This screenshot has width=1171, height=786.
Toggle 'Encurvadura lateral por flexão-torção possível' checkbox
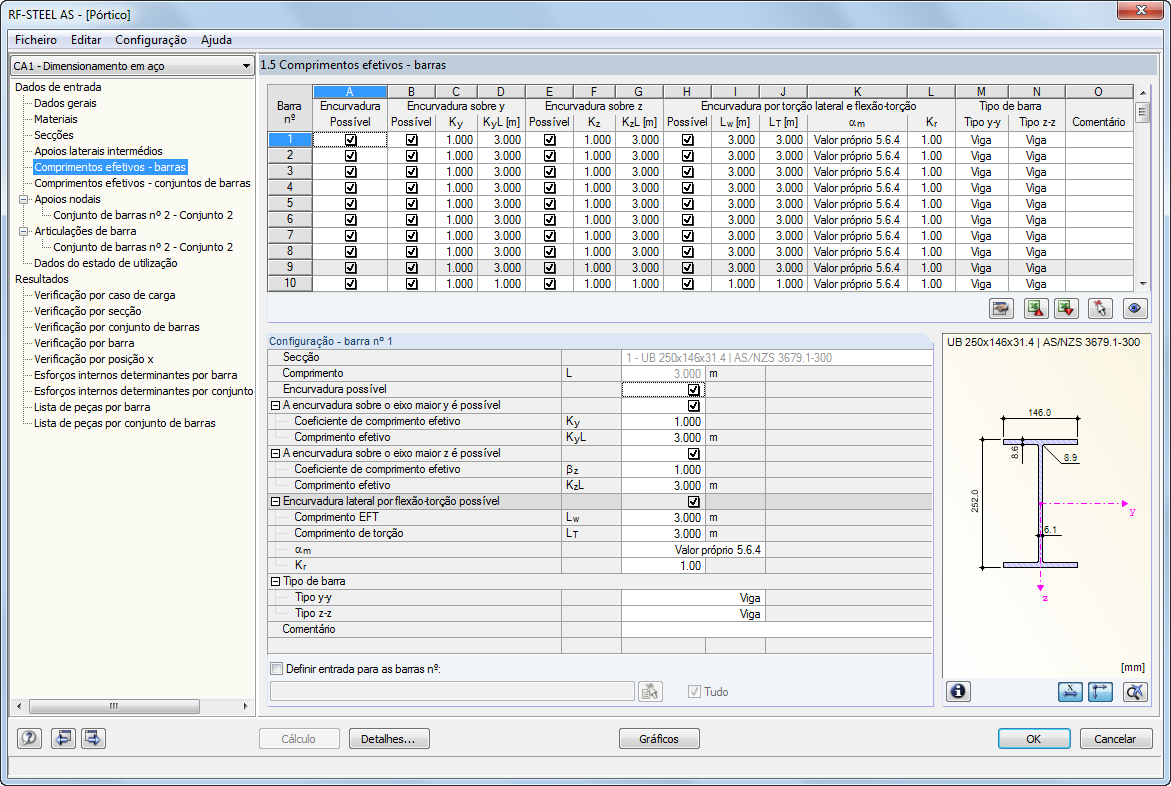point(694,502)
